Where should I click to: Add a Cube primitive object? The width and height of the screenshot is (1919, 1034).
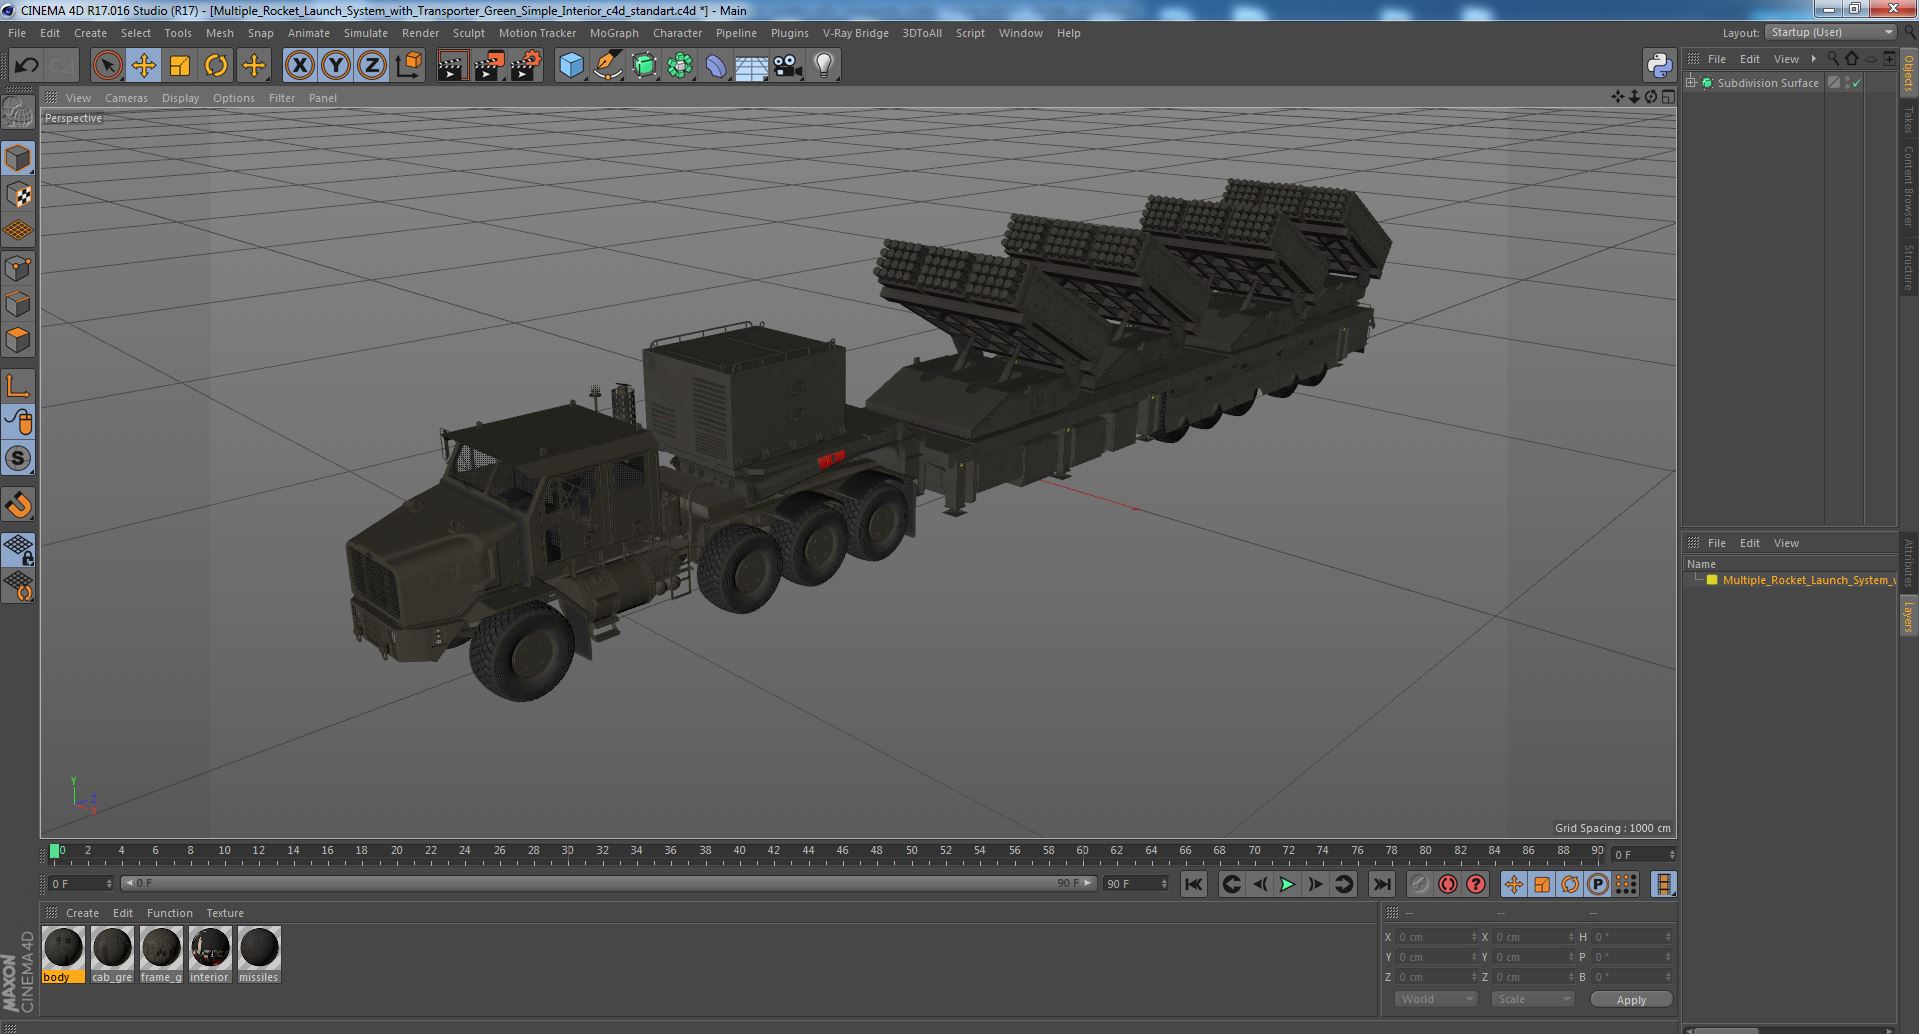(x=571, y=66)
